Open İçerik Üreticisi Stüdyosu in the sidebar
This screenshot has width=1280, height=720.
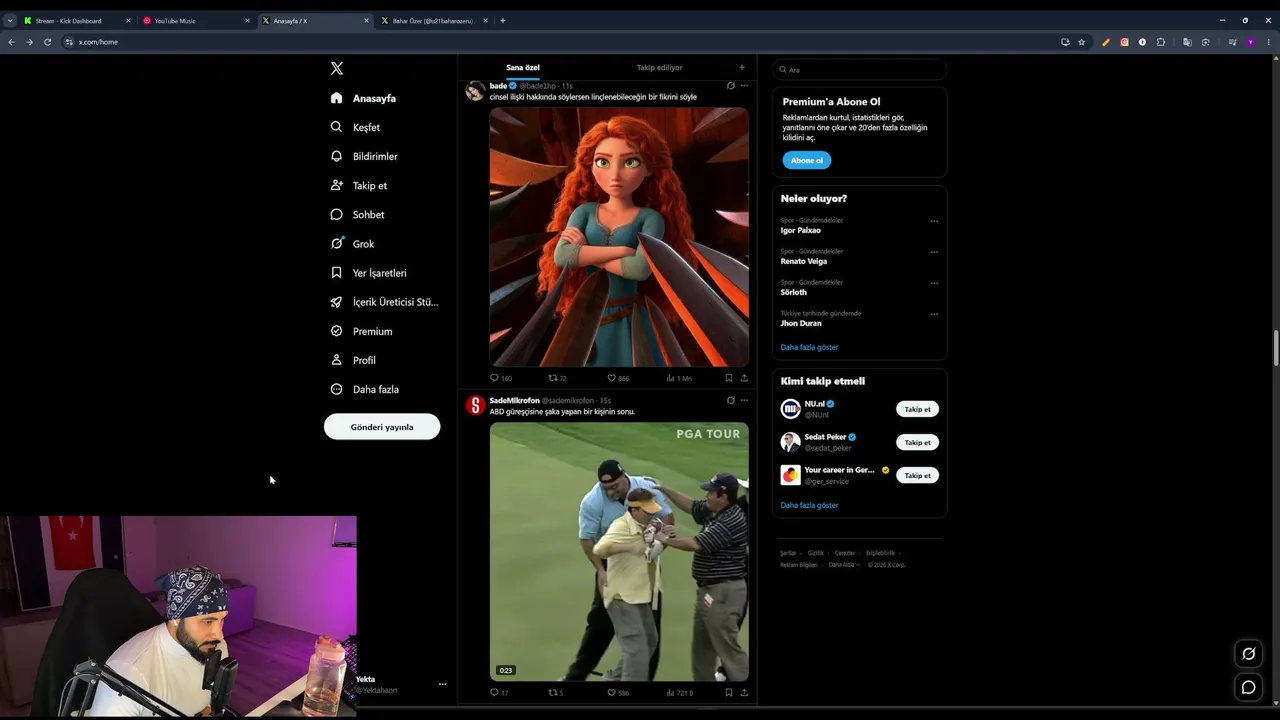[385, 302]
